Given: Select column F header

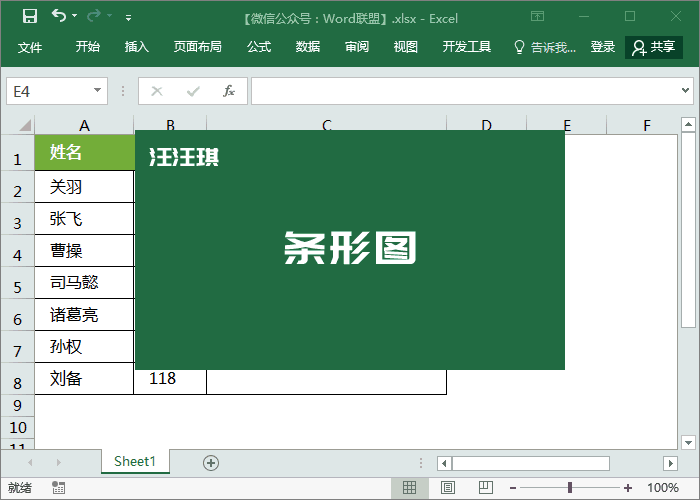Looking at the screenshot, I should tap(647, 125).
